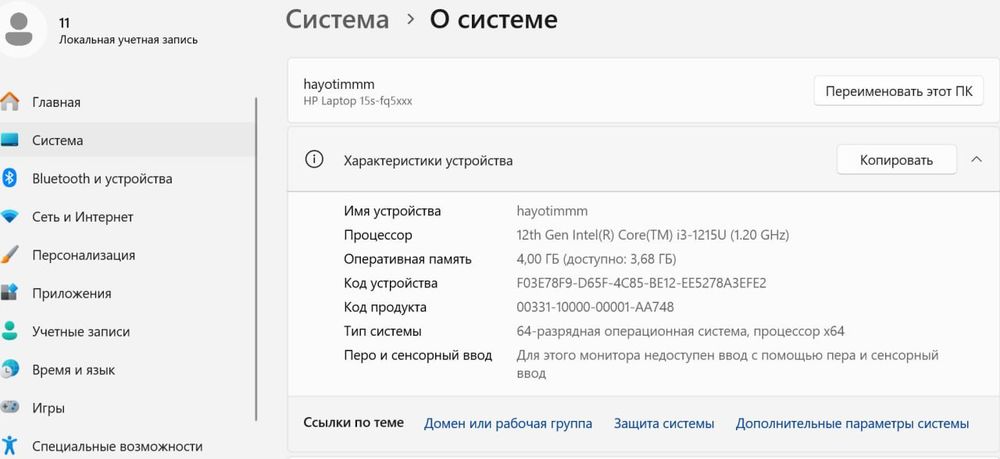Click the HP Laptop 15s-fq5xxx model text
Viewport: 1000px width, 459px height.
tap(358, 101)
